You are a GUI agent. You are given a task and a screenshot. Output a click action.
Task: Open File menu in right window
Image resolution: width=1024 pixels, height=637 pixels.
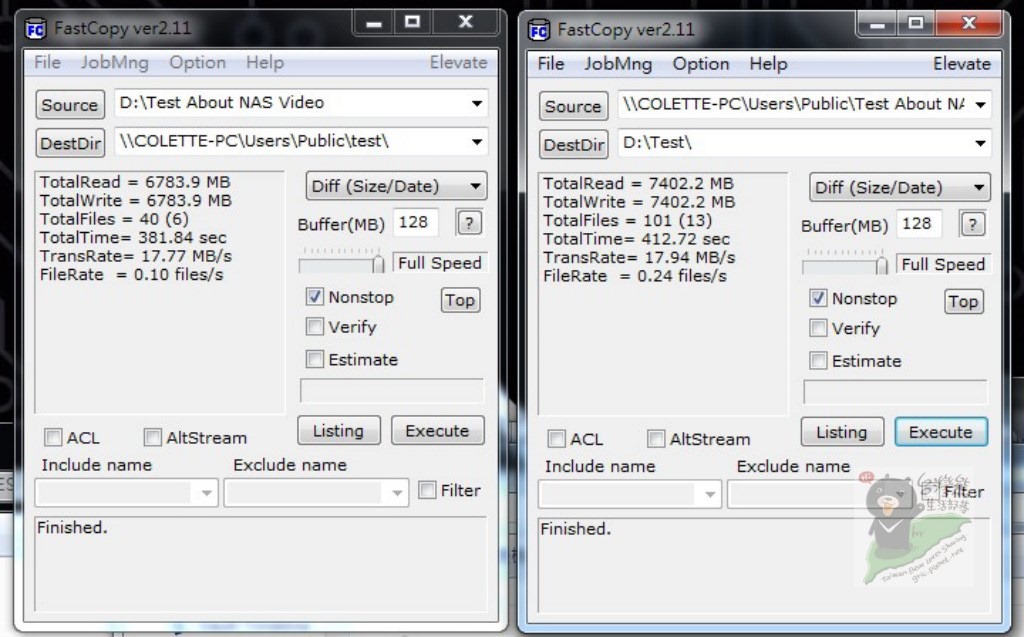[x=551, y=63]
